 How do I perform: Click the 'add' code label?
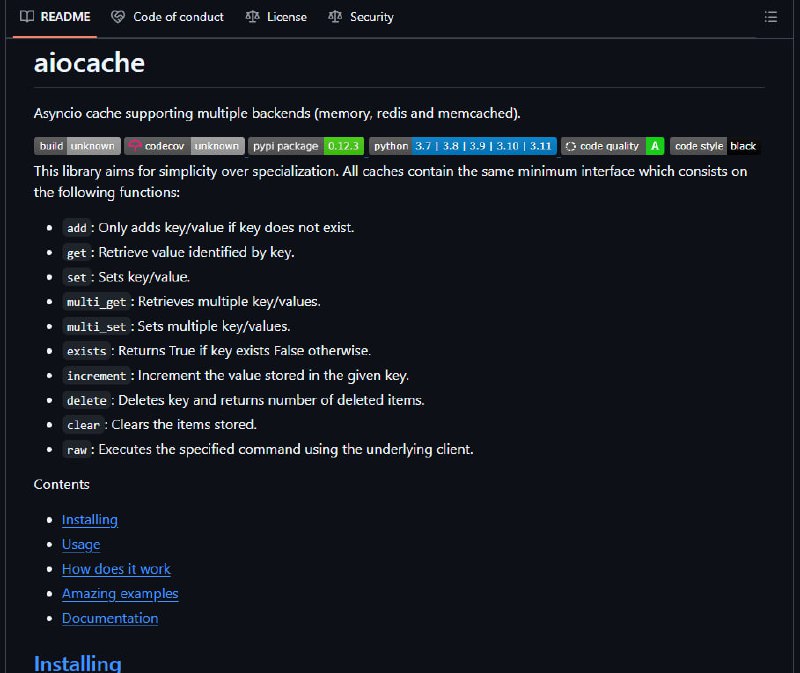(77, 228)
